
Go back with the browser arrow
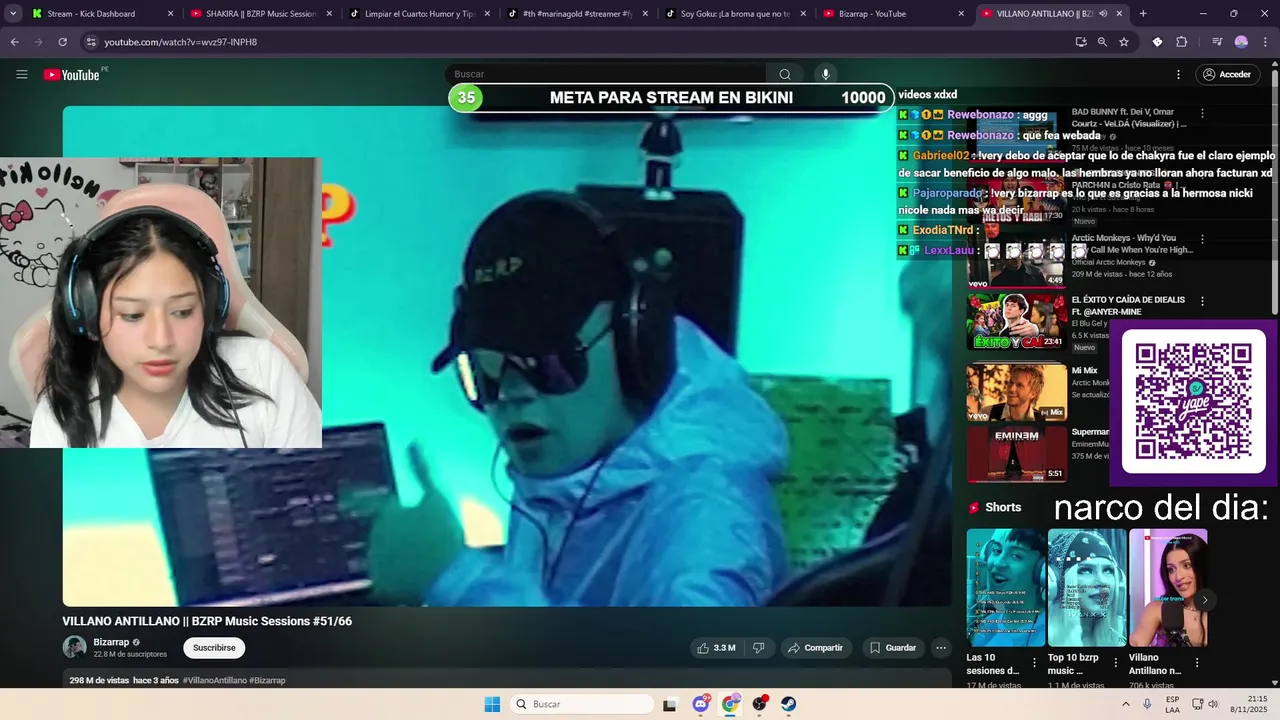click(x=15, y=42)
